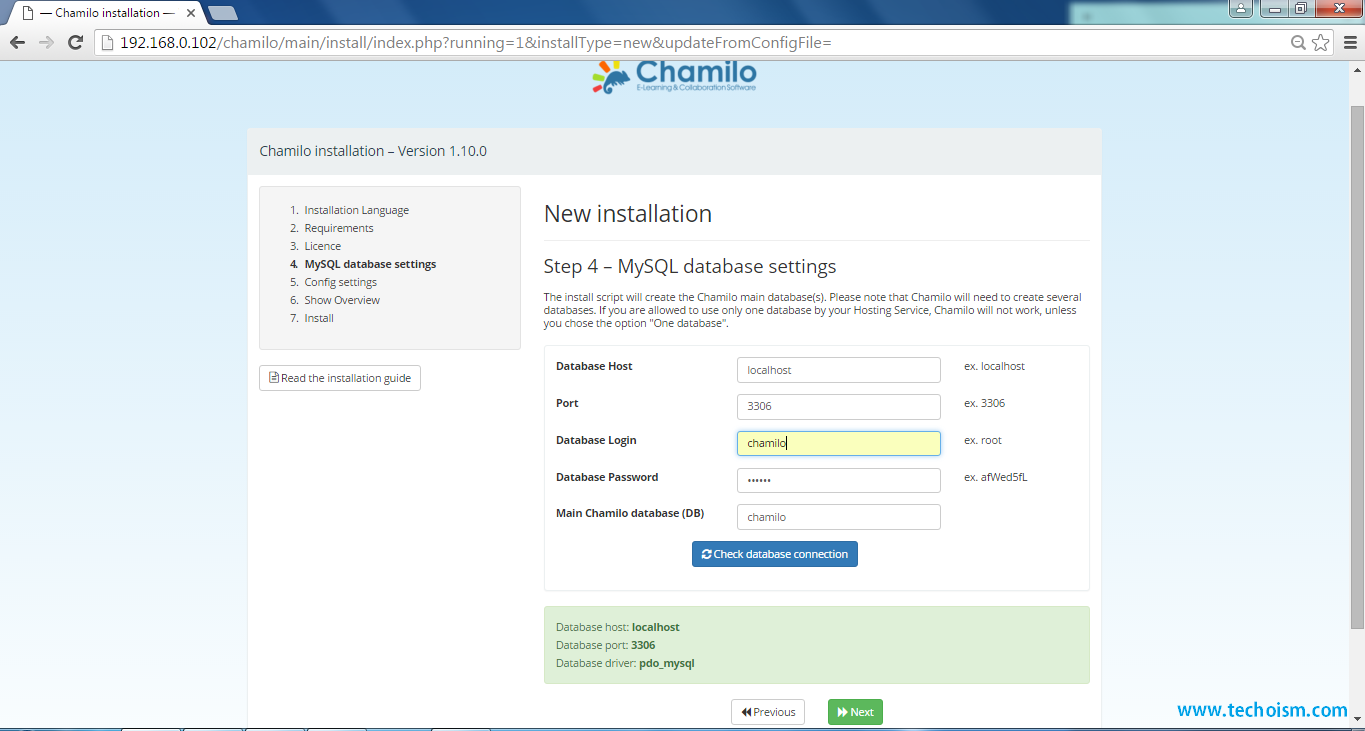Go to Previous installation step
The image size is (1365, 731).
pyautogui.click(x=768, y=712)
